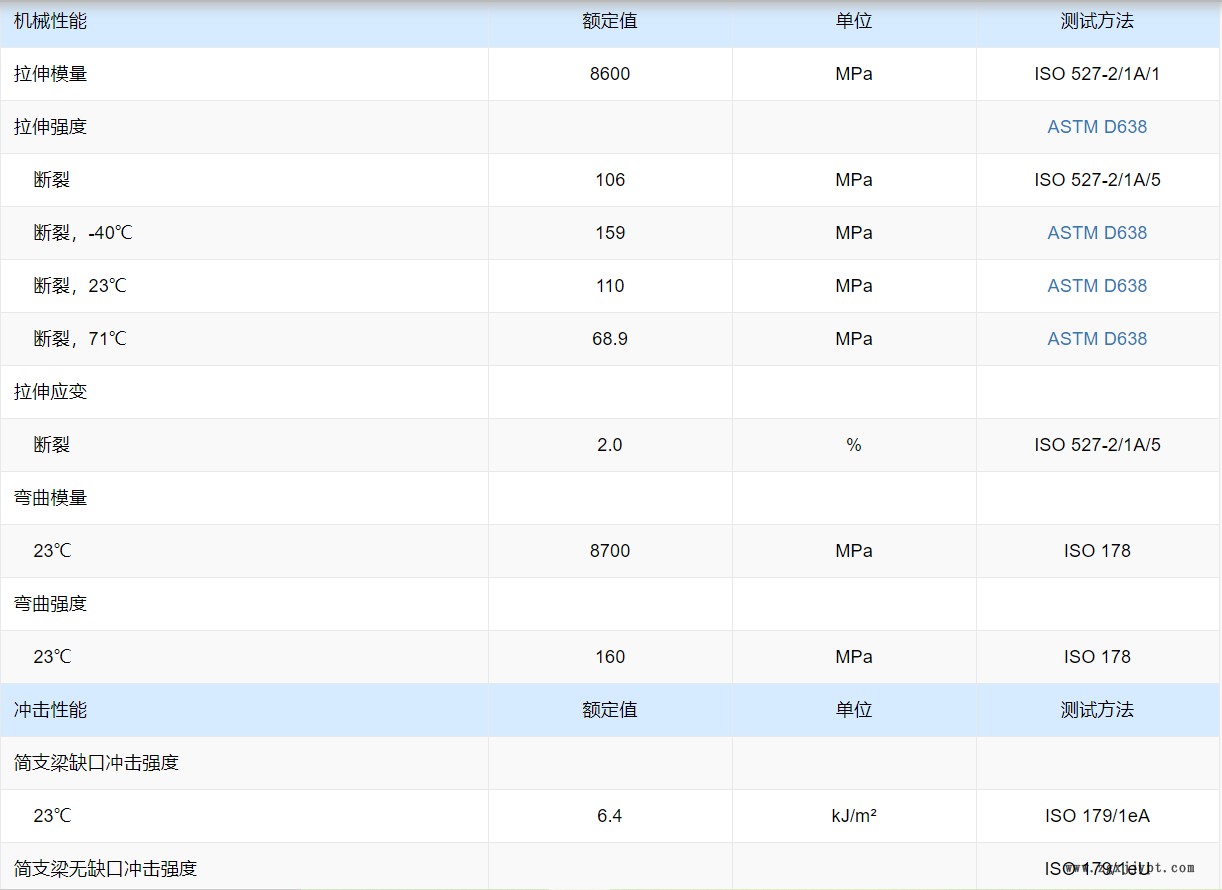Open ASTM D638 link for 断裂 71℃ row

pos(1097,339)
